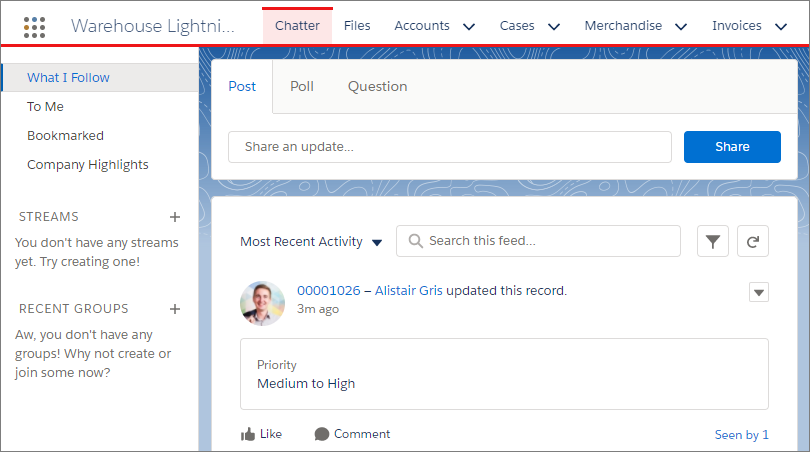Click the STREAMS section heading
This screenshot has width=810, height=452.
point(49,217)
